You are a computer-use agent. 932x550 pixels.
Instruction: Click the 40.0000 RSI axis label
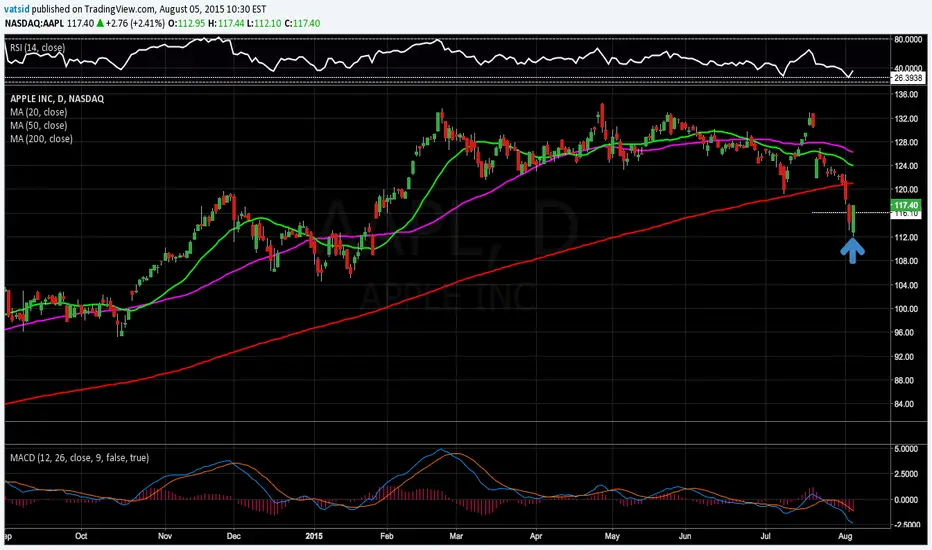pyautogui.click(x=909, y=68)
